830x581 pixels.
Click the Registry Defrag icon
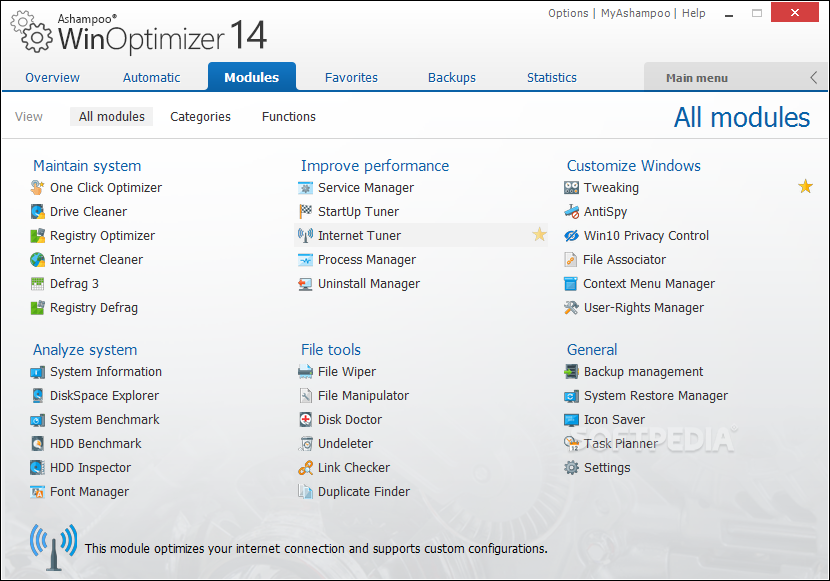point(37,307)
